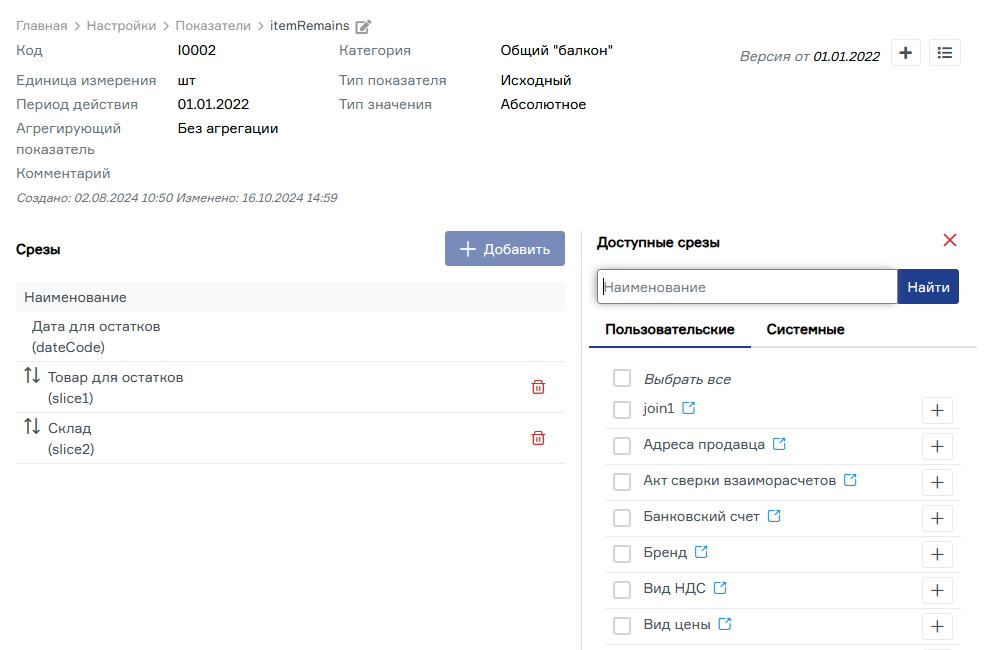Select the Пользовательские tab
Viewport: 985px width, 650px height.
click(x=669, y=329)
